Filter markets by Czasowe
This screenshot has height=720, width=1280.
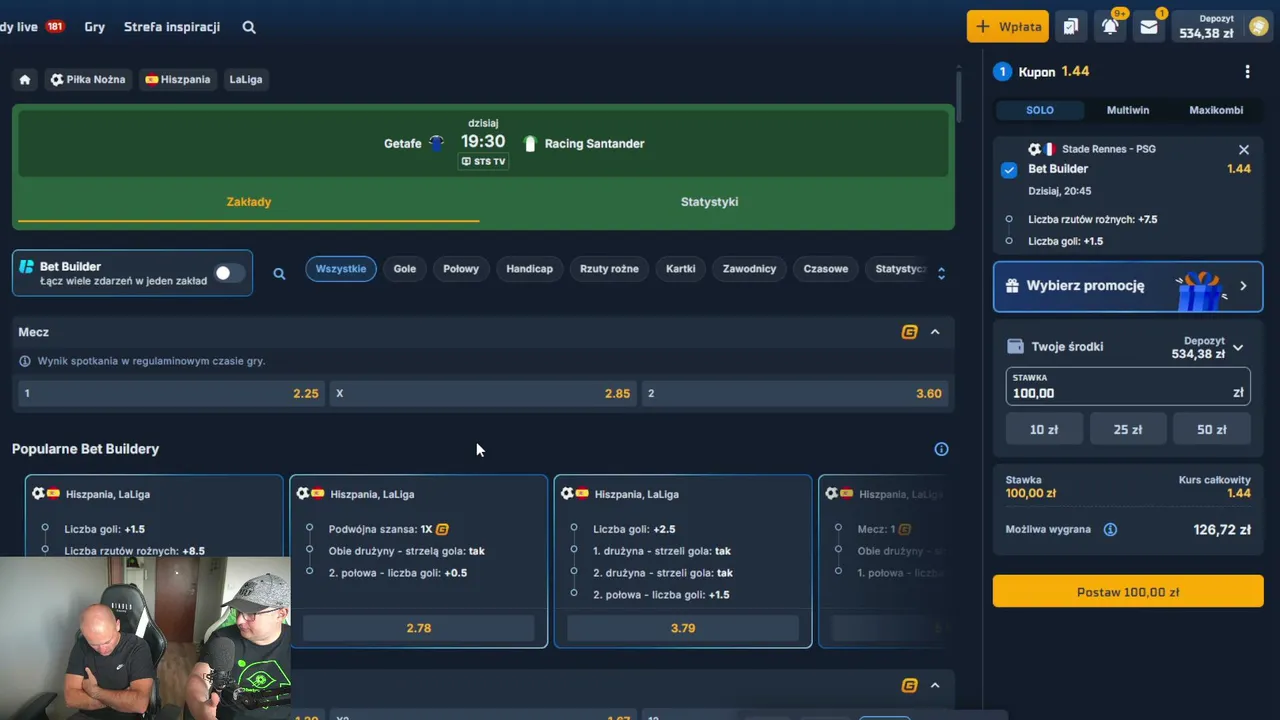[826, 269]
